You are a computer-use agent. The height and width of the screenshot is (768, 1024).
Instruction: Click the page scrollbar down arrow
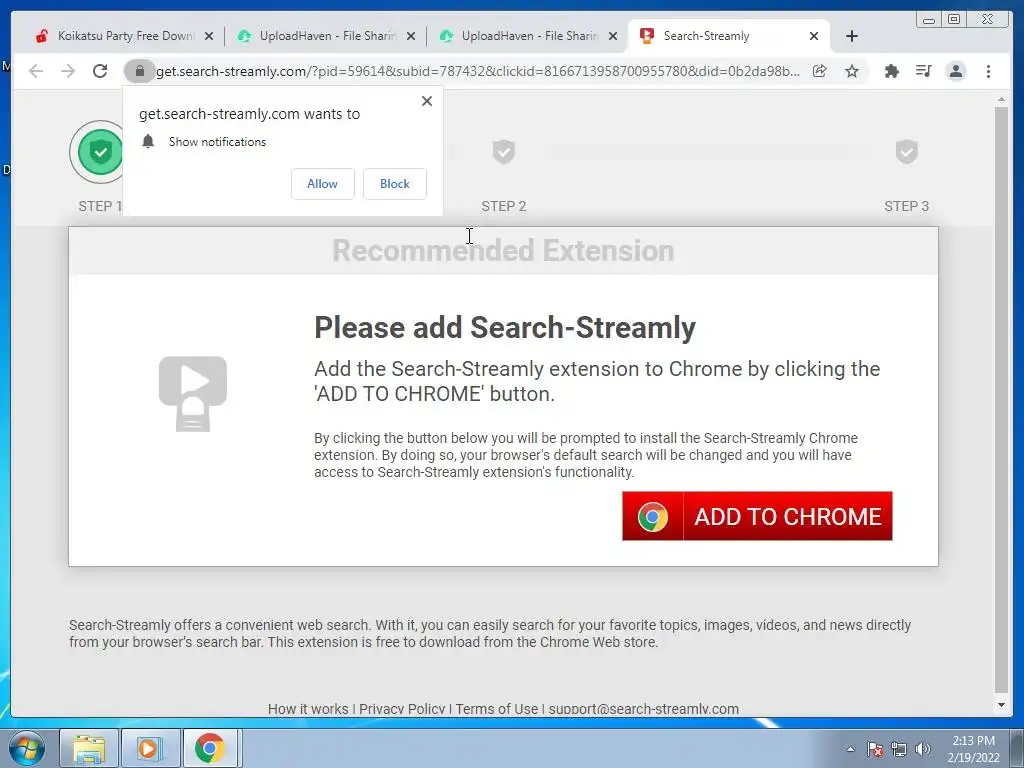pos(1001,705)
